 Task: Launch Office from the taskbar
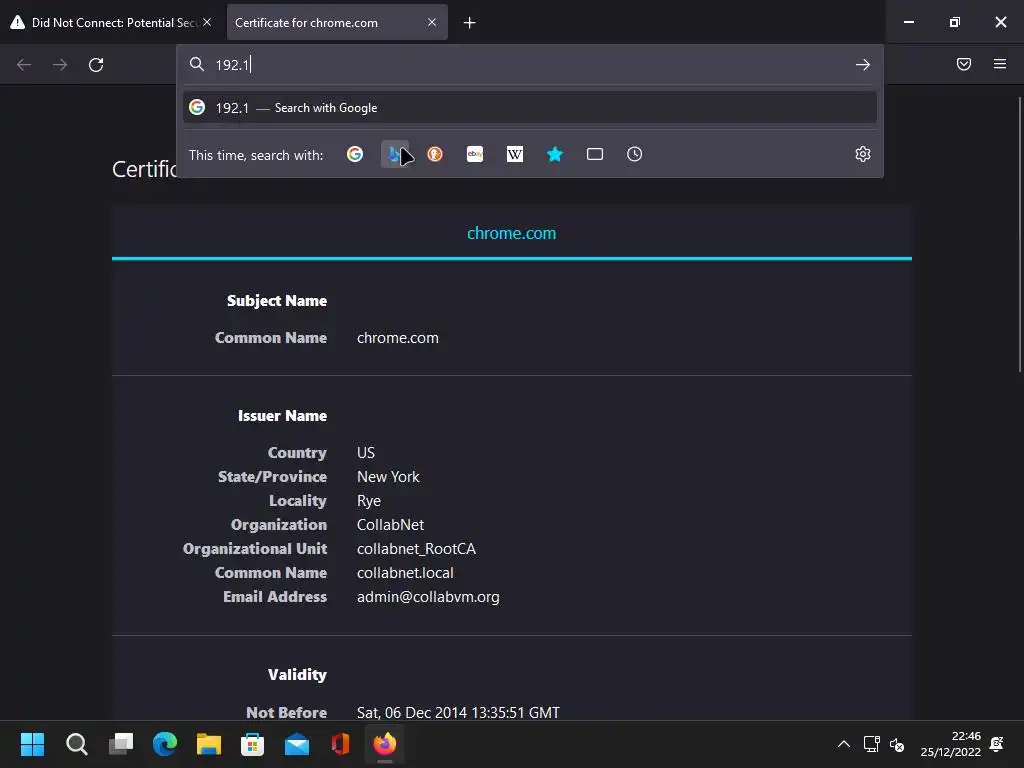(341, 744)
